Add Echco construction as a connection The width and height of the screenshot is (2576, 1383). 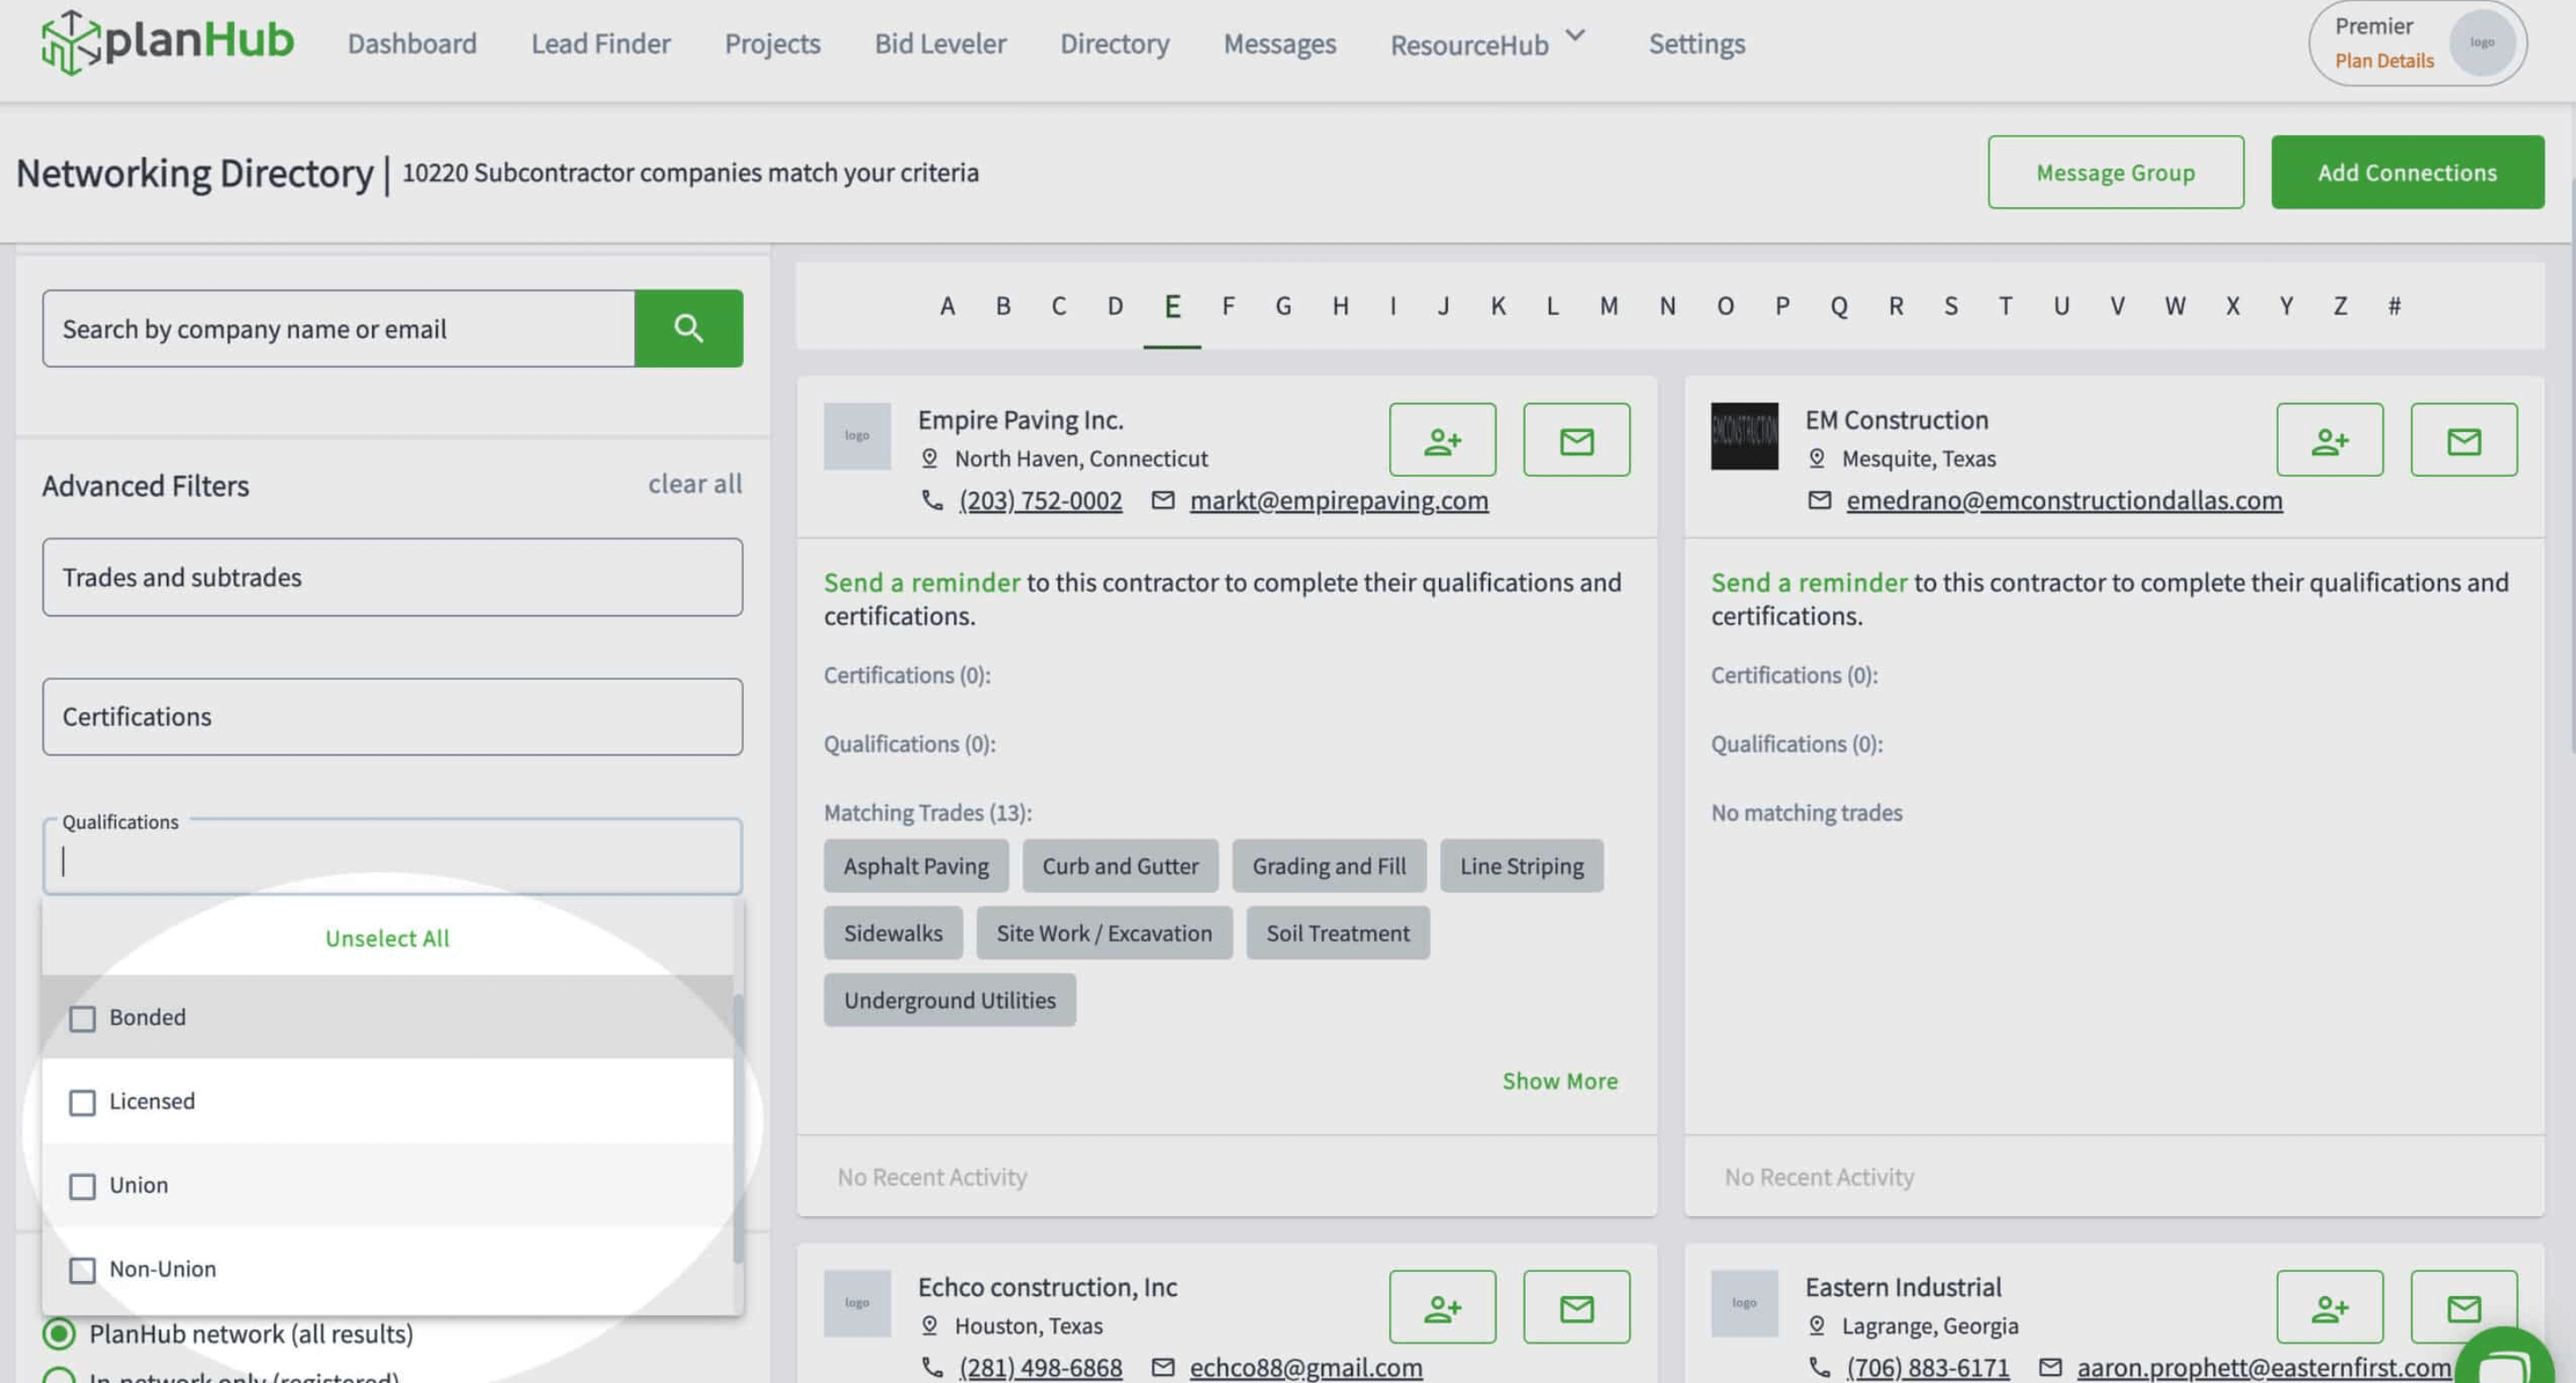point(1442,1307)
